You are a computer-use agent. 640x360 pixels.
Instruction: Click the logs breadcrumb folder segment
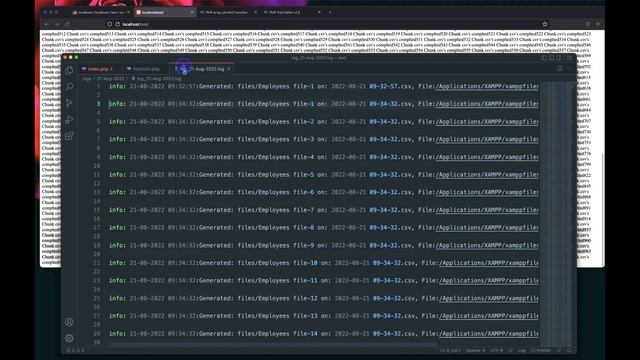click(87, 78)
